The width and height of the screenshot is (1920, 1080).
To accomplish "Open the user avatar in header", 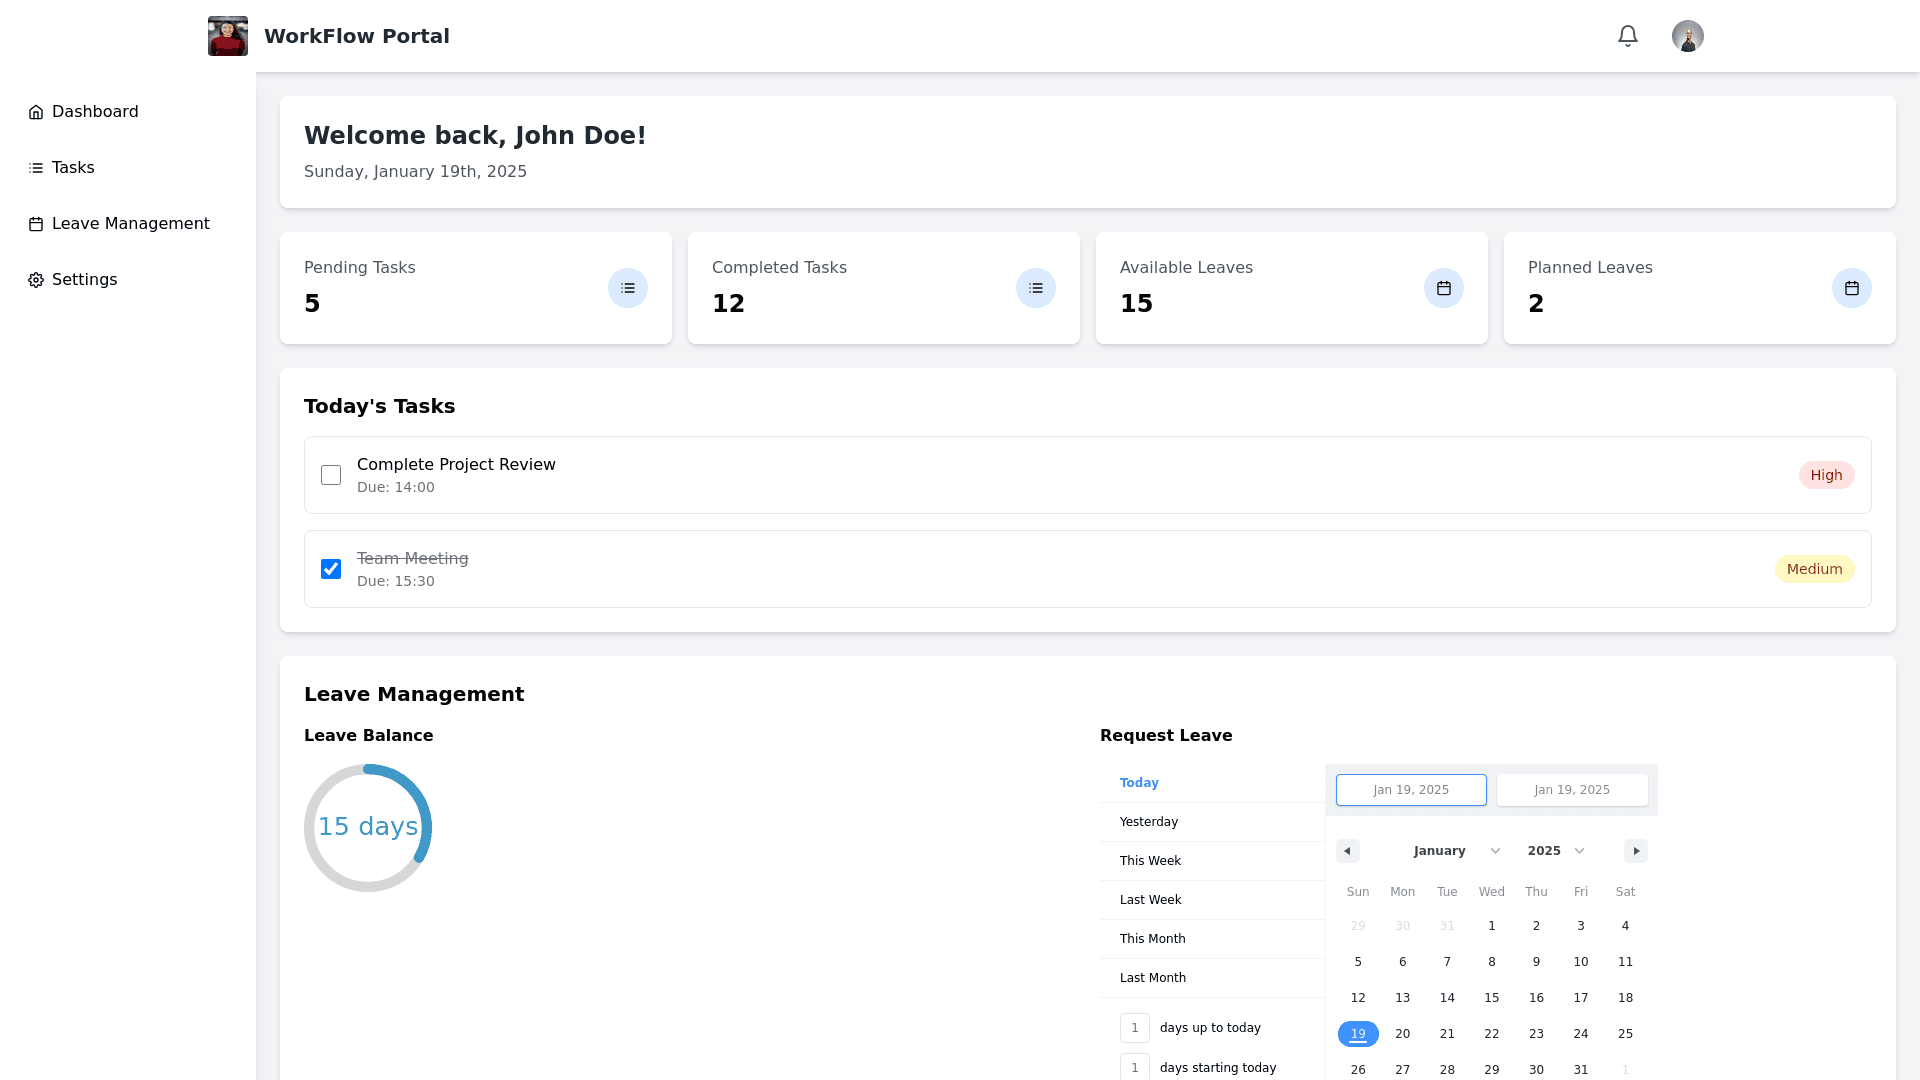I will [x=1687, y=36].
